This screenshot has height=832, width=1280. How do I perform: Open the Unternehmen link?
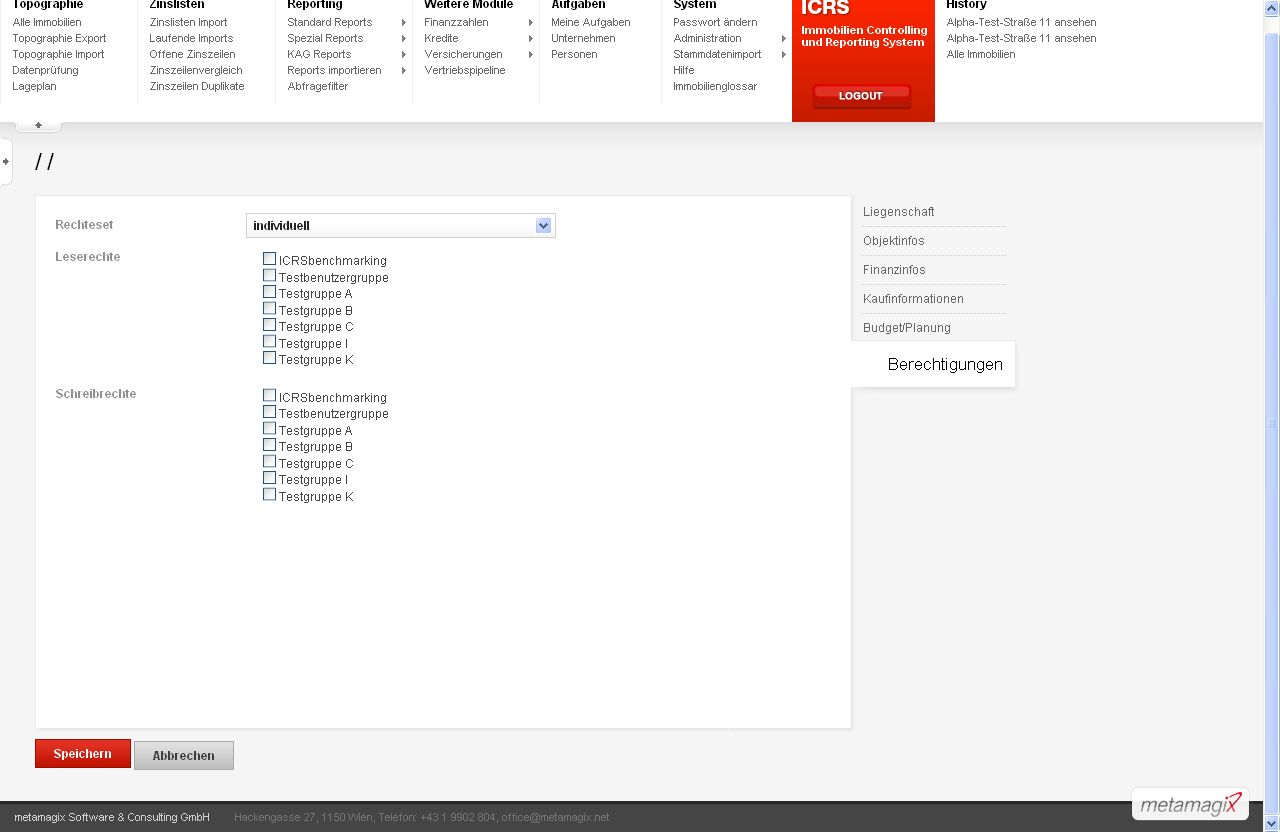tap(583, 38)
